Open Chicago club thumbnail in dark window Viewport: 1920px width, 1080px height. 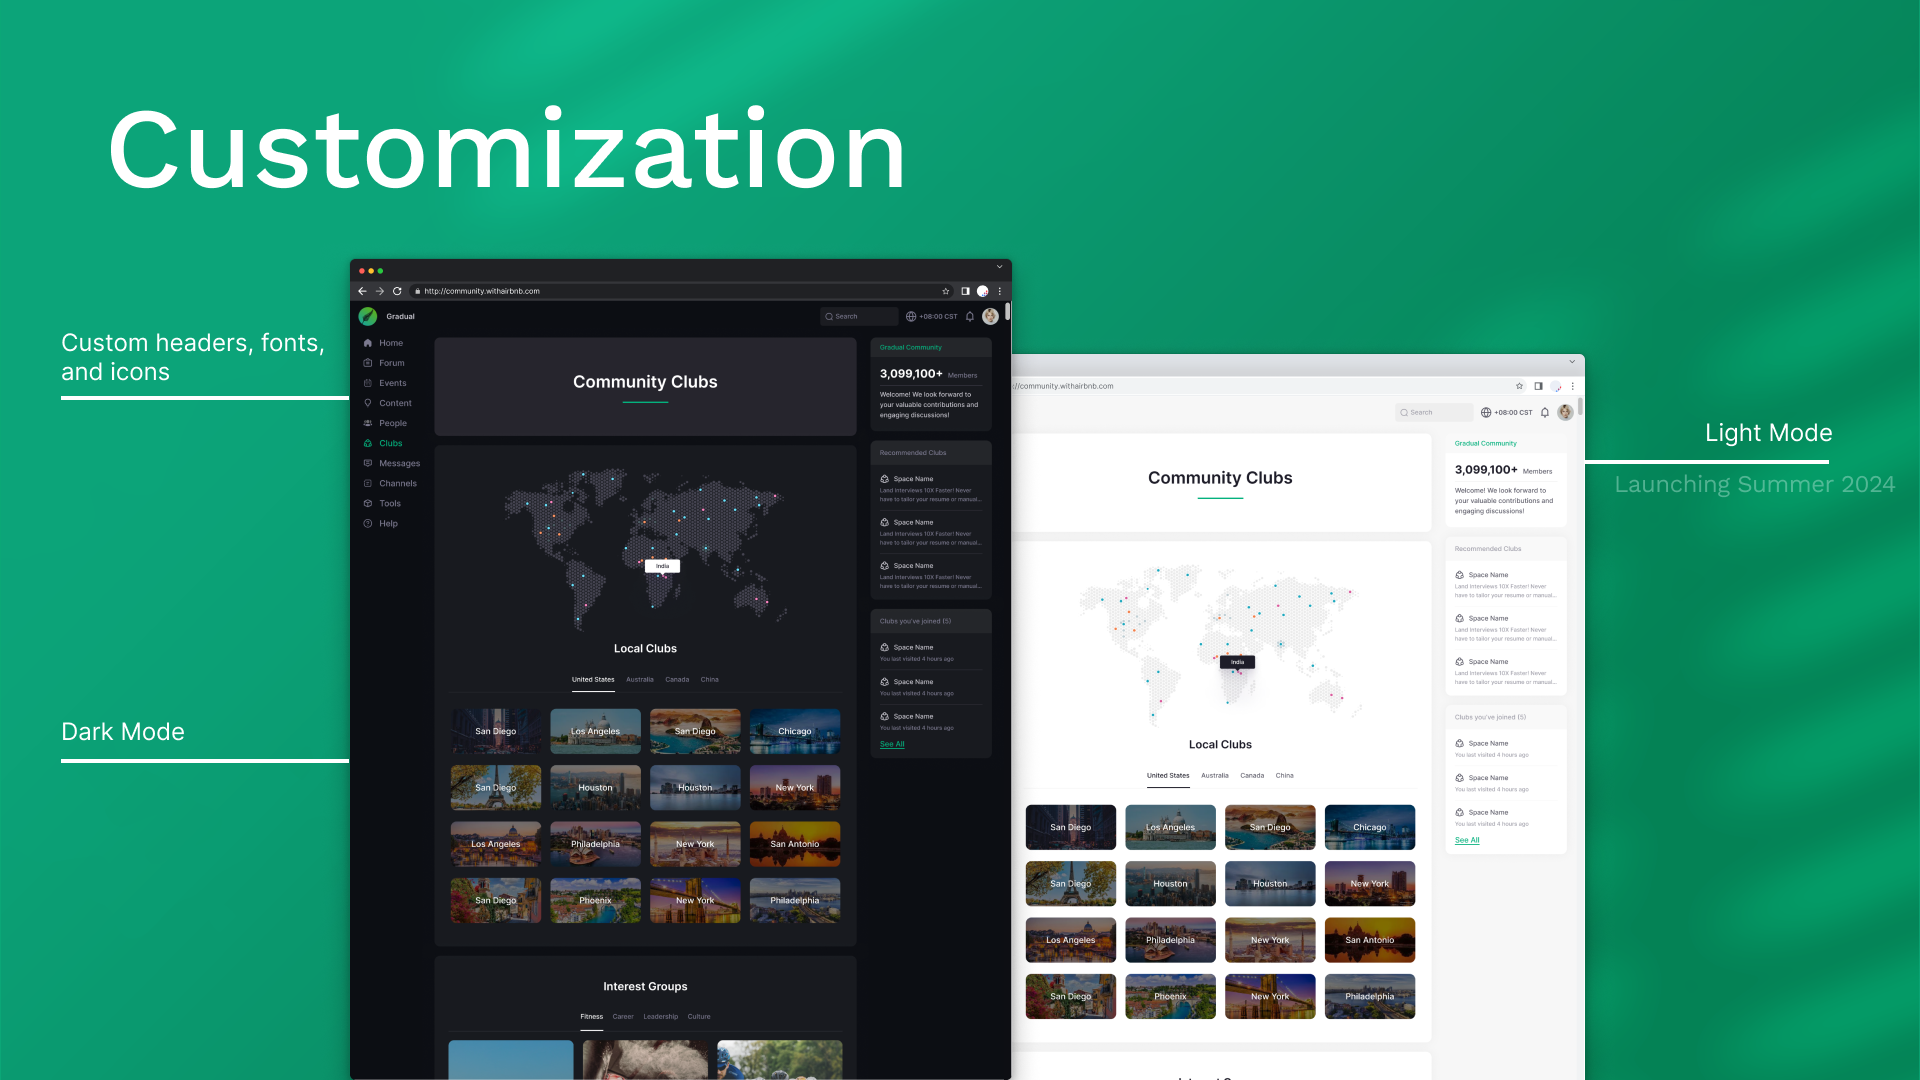[x=795, y=731]
